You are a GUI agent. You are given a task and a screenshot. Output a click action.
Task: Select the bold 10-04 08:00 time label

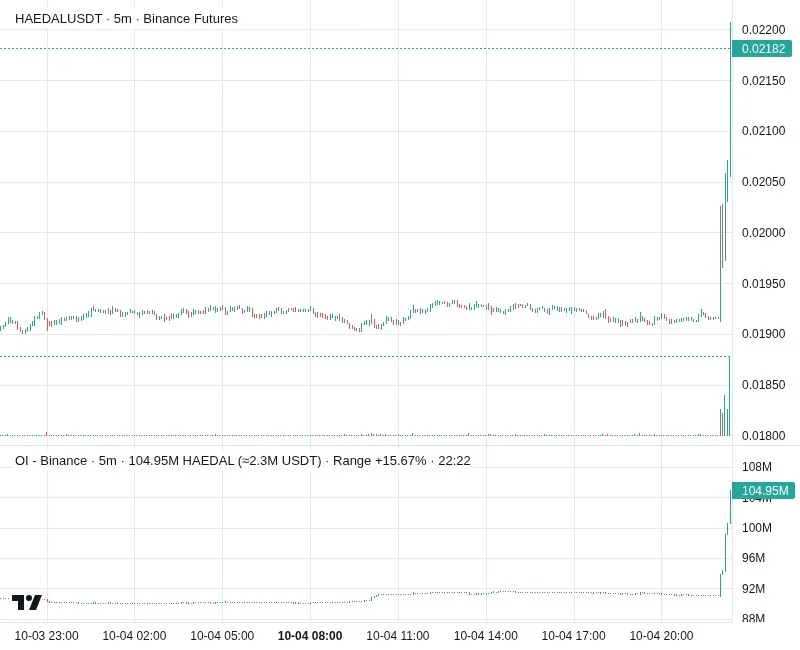click(310, 636)
